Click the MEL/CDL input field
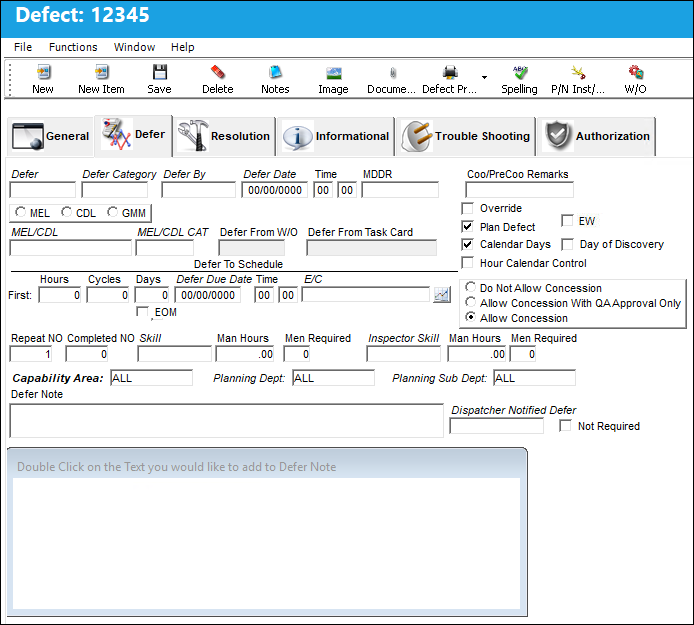The image size is (694, 625). point(71,248)
